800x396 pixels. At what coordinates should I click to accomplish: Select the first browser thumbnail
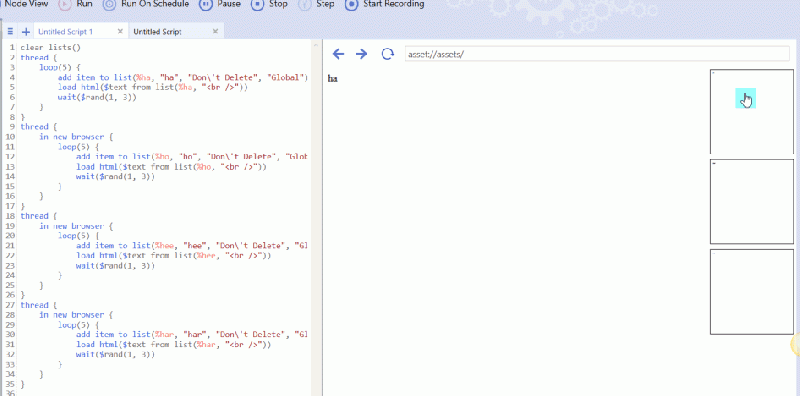click(x=752, y=111)
